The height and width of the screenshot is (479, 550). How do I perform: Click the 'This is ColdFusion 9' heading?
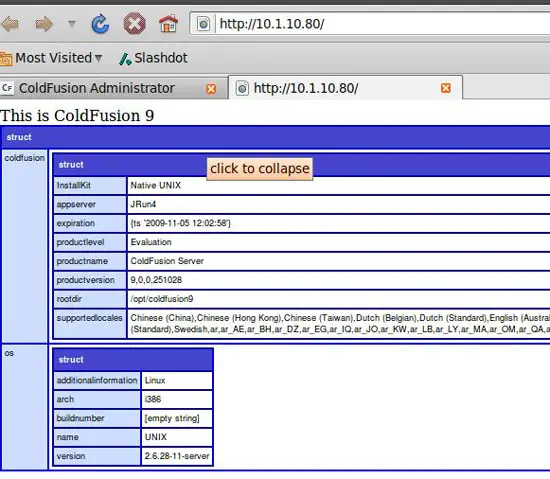coord(77,116)
